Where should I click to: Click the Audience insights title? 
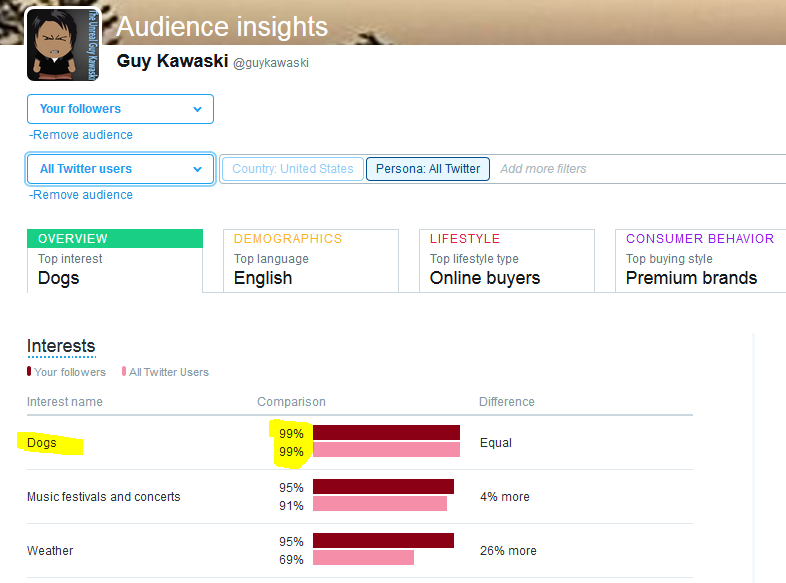(222, 27)
